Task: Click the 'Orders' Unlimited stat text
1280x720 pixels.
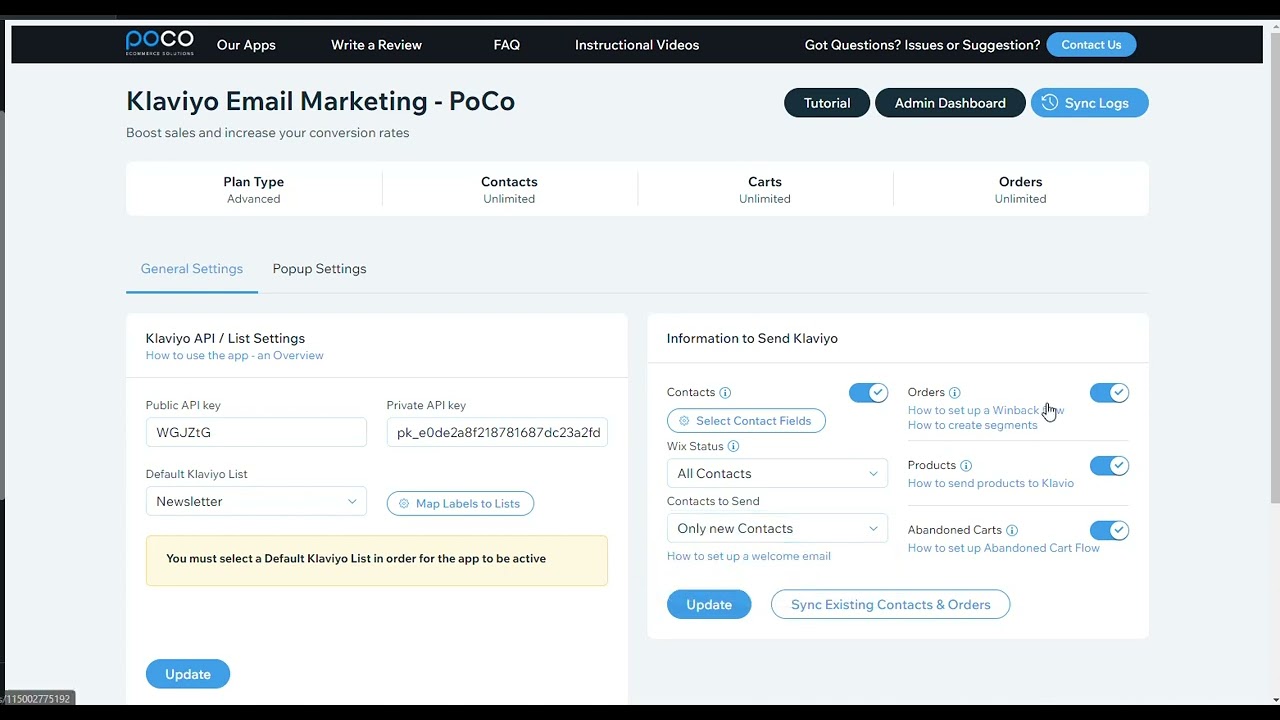Action: click(1020, 199)
